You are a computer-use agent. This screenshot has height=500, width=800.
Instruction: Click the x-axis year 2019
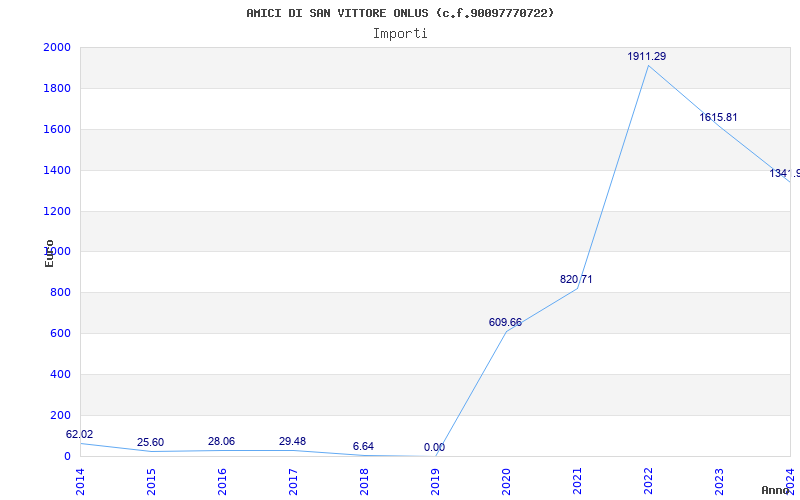[x=435, y=482]
